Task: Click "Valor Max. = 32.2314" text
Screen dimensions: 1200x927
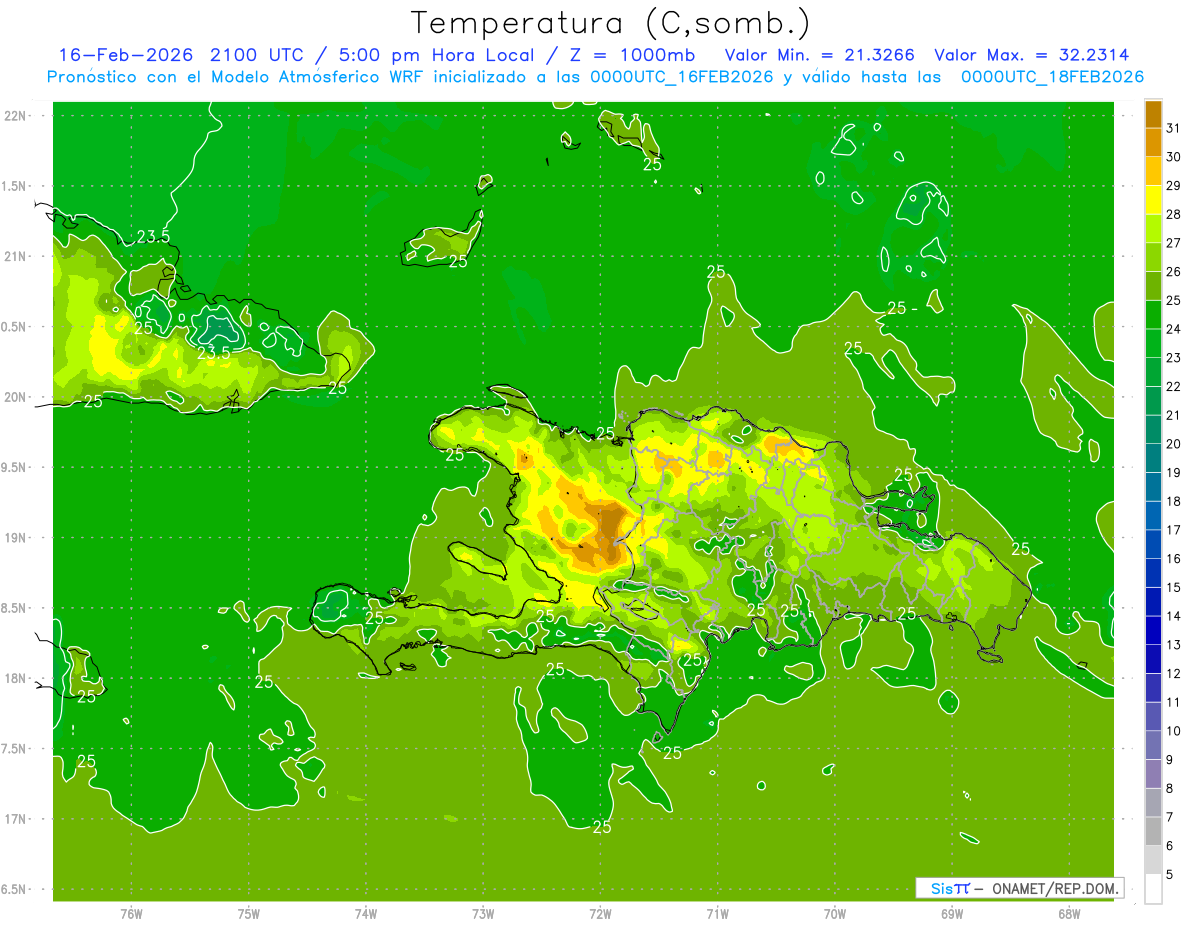Action: click(x=1032, y=54)
